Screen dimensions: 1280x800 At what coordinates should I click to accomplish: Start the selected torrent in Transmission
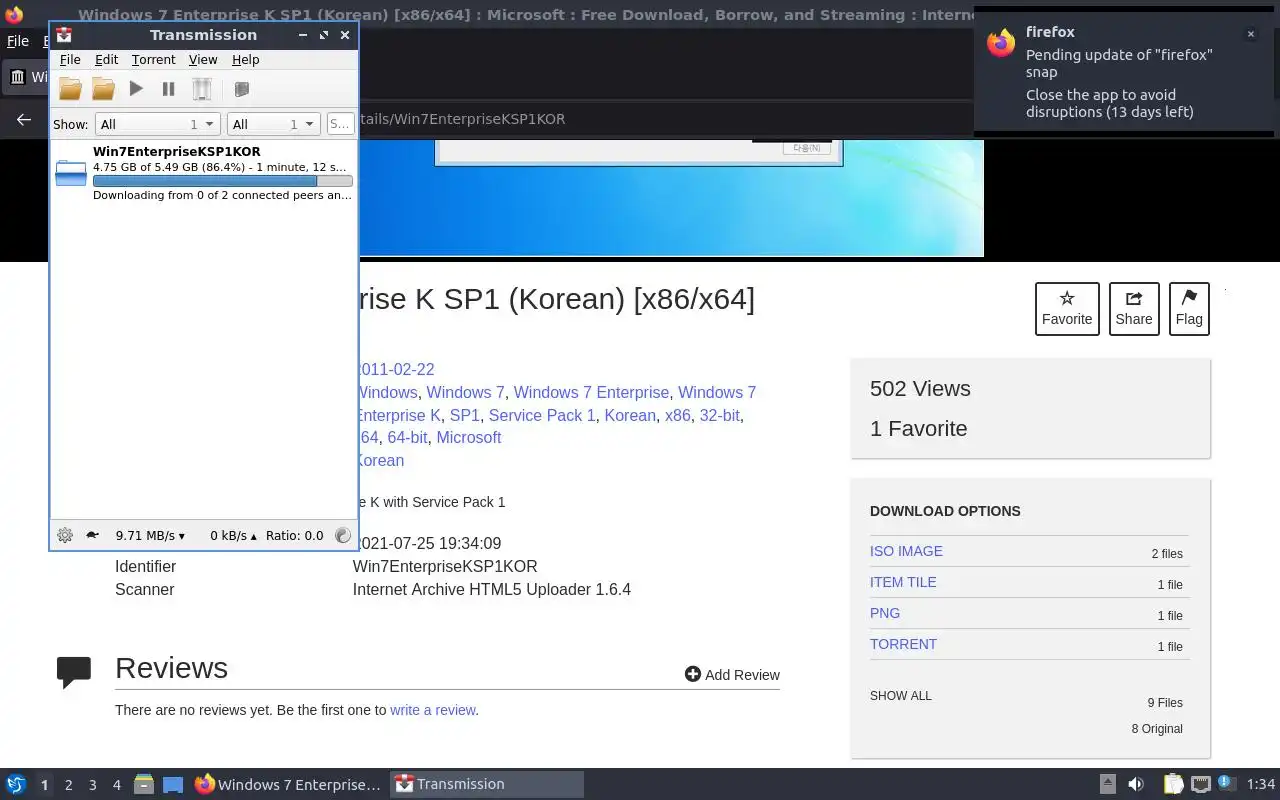click(x=136, y=89)
